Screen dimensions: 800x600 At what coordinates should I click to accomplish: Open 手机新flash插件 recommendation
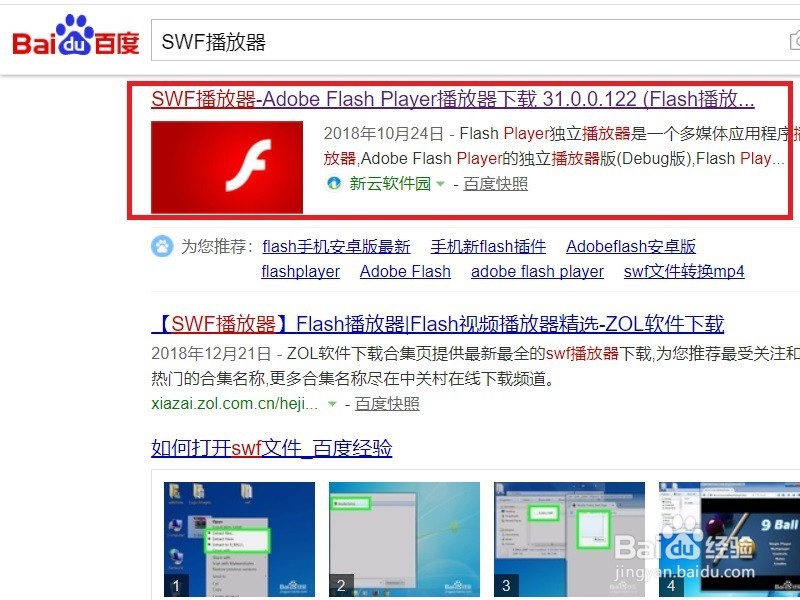tap(488, 246)
